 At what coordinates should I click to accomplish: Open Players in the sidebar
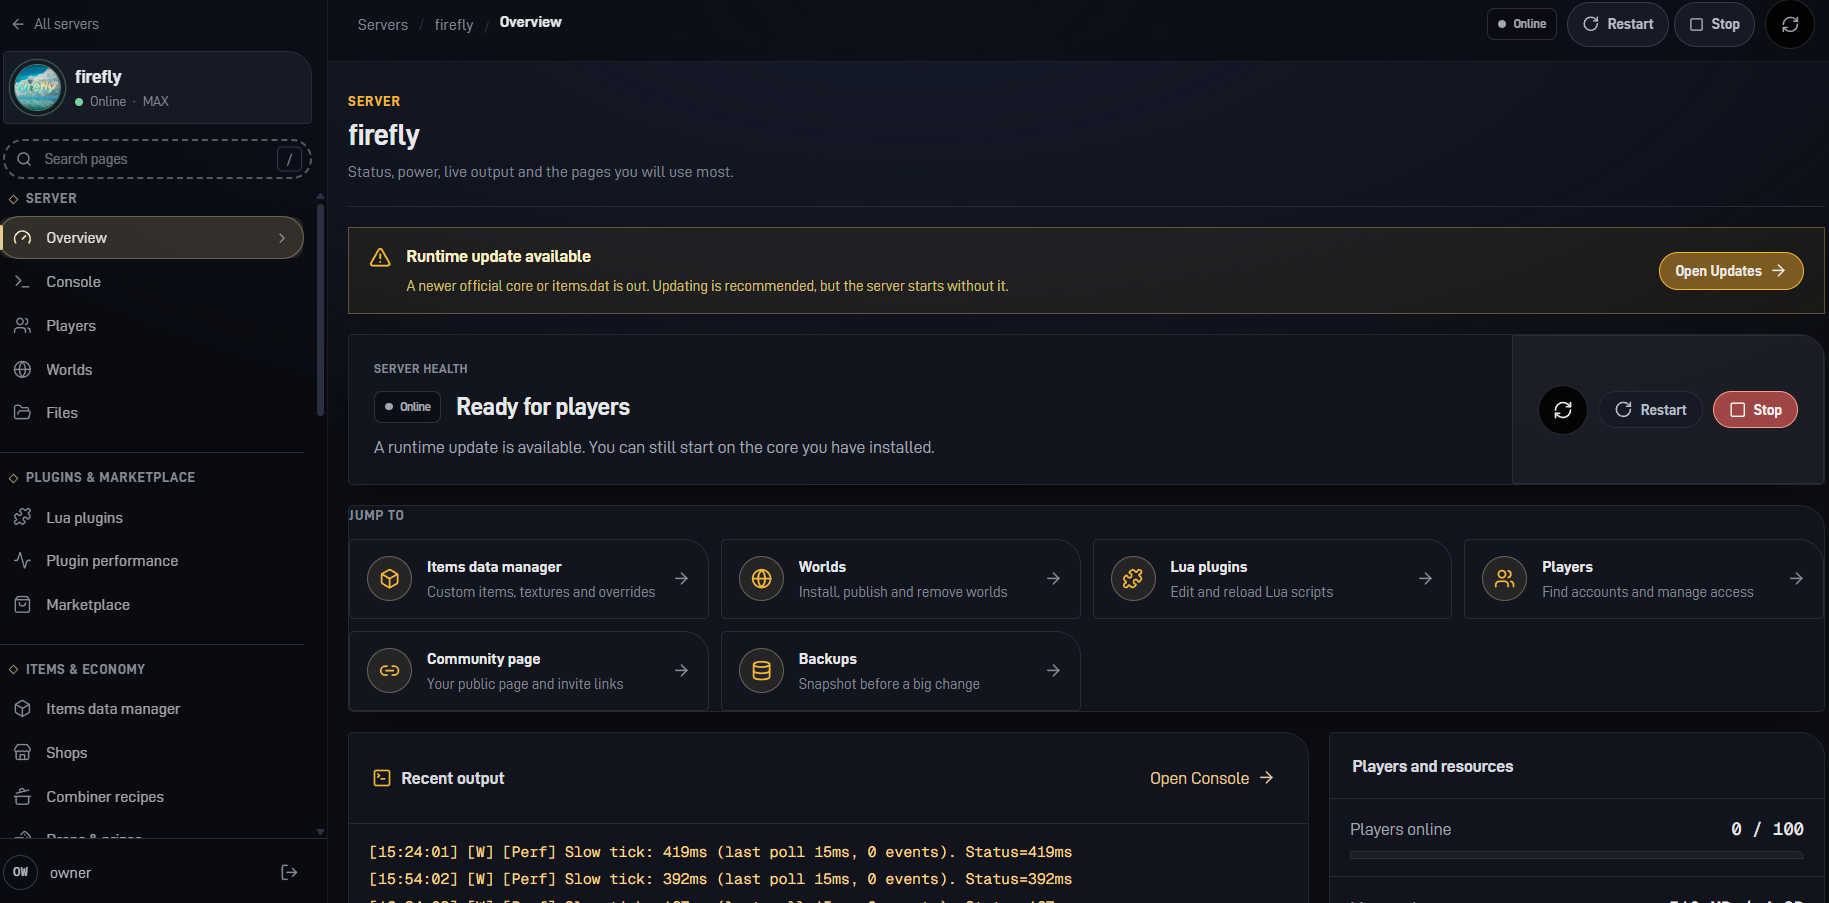(152, 326)
